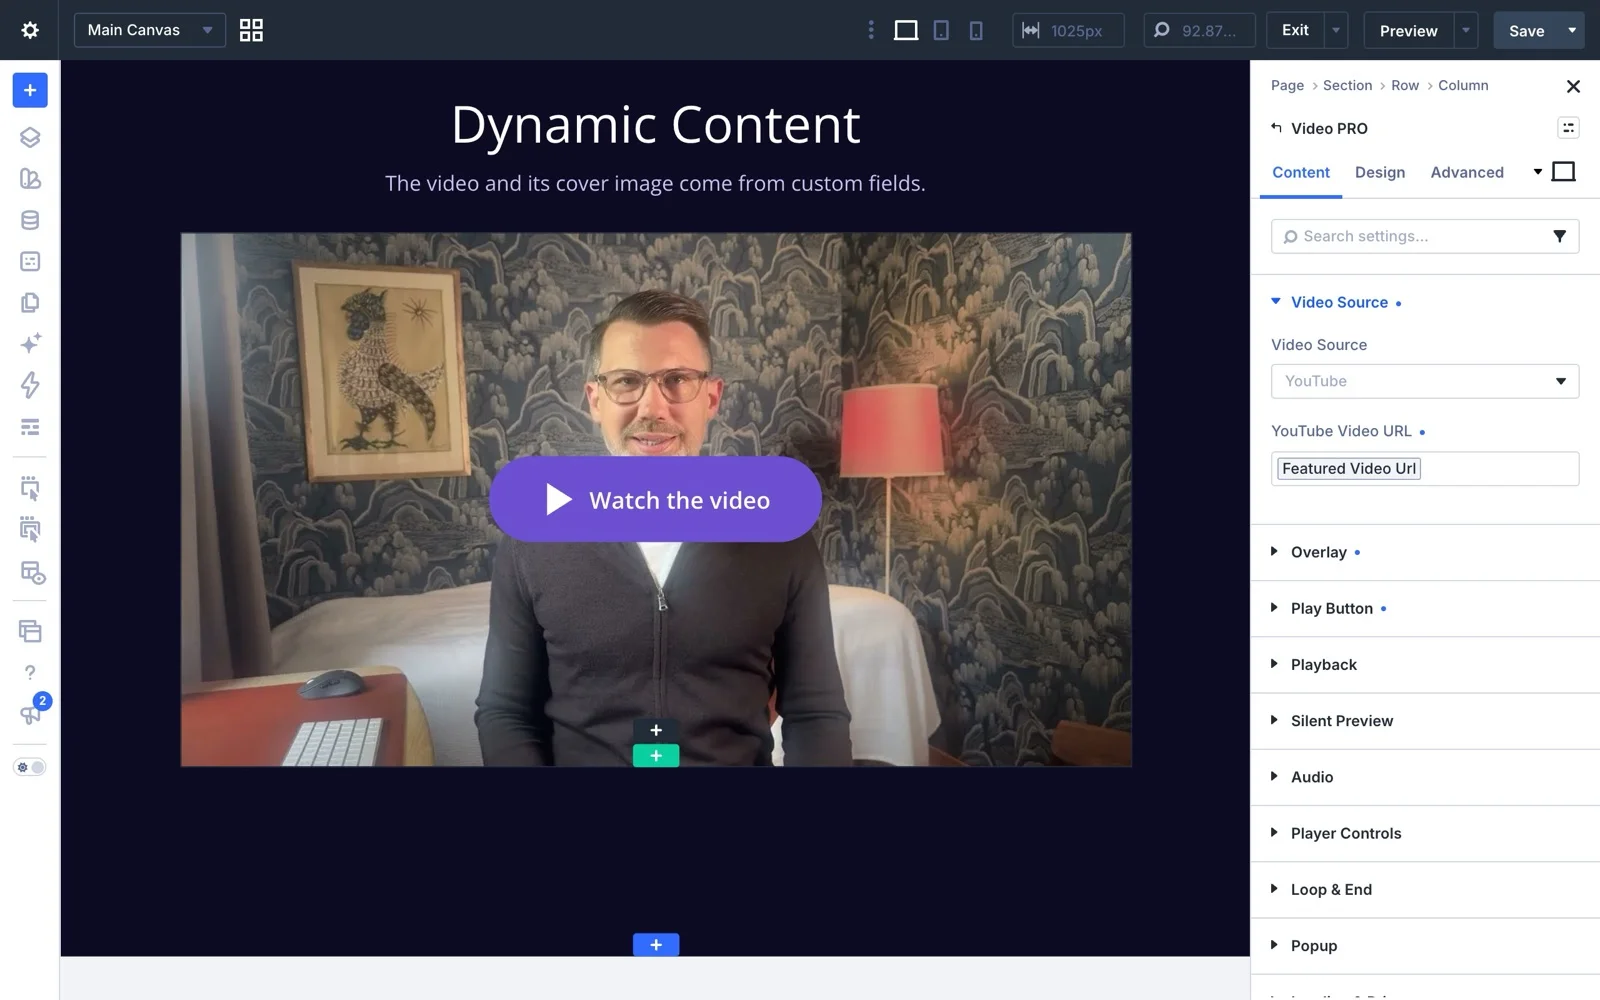Click the Watch the video play button
This screenshot has height=1000, width=1600.
(655, 499)
